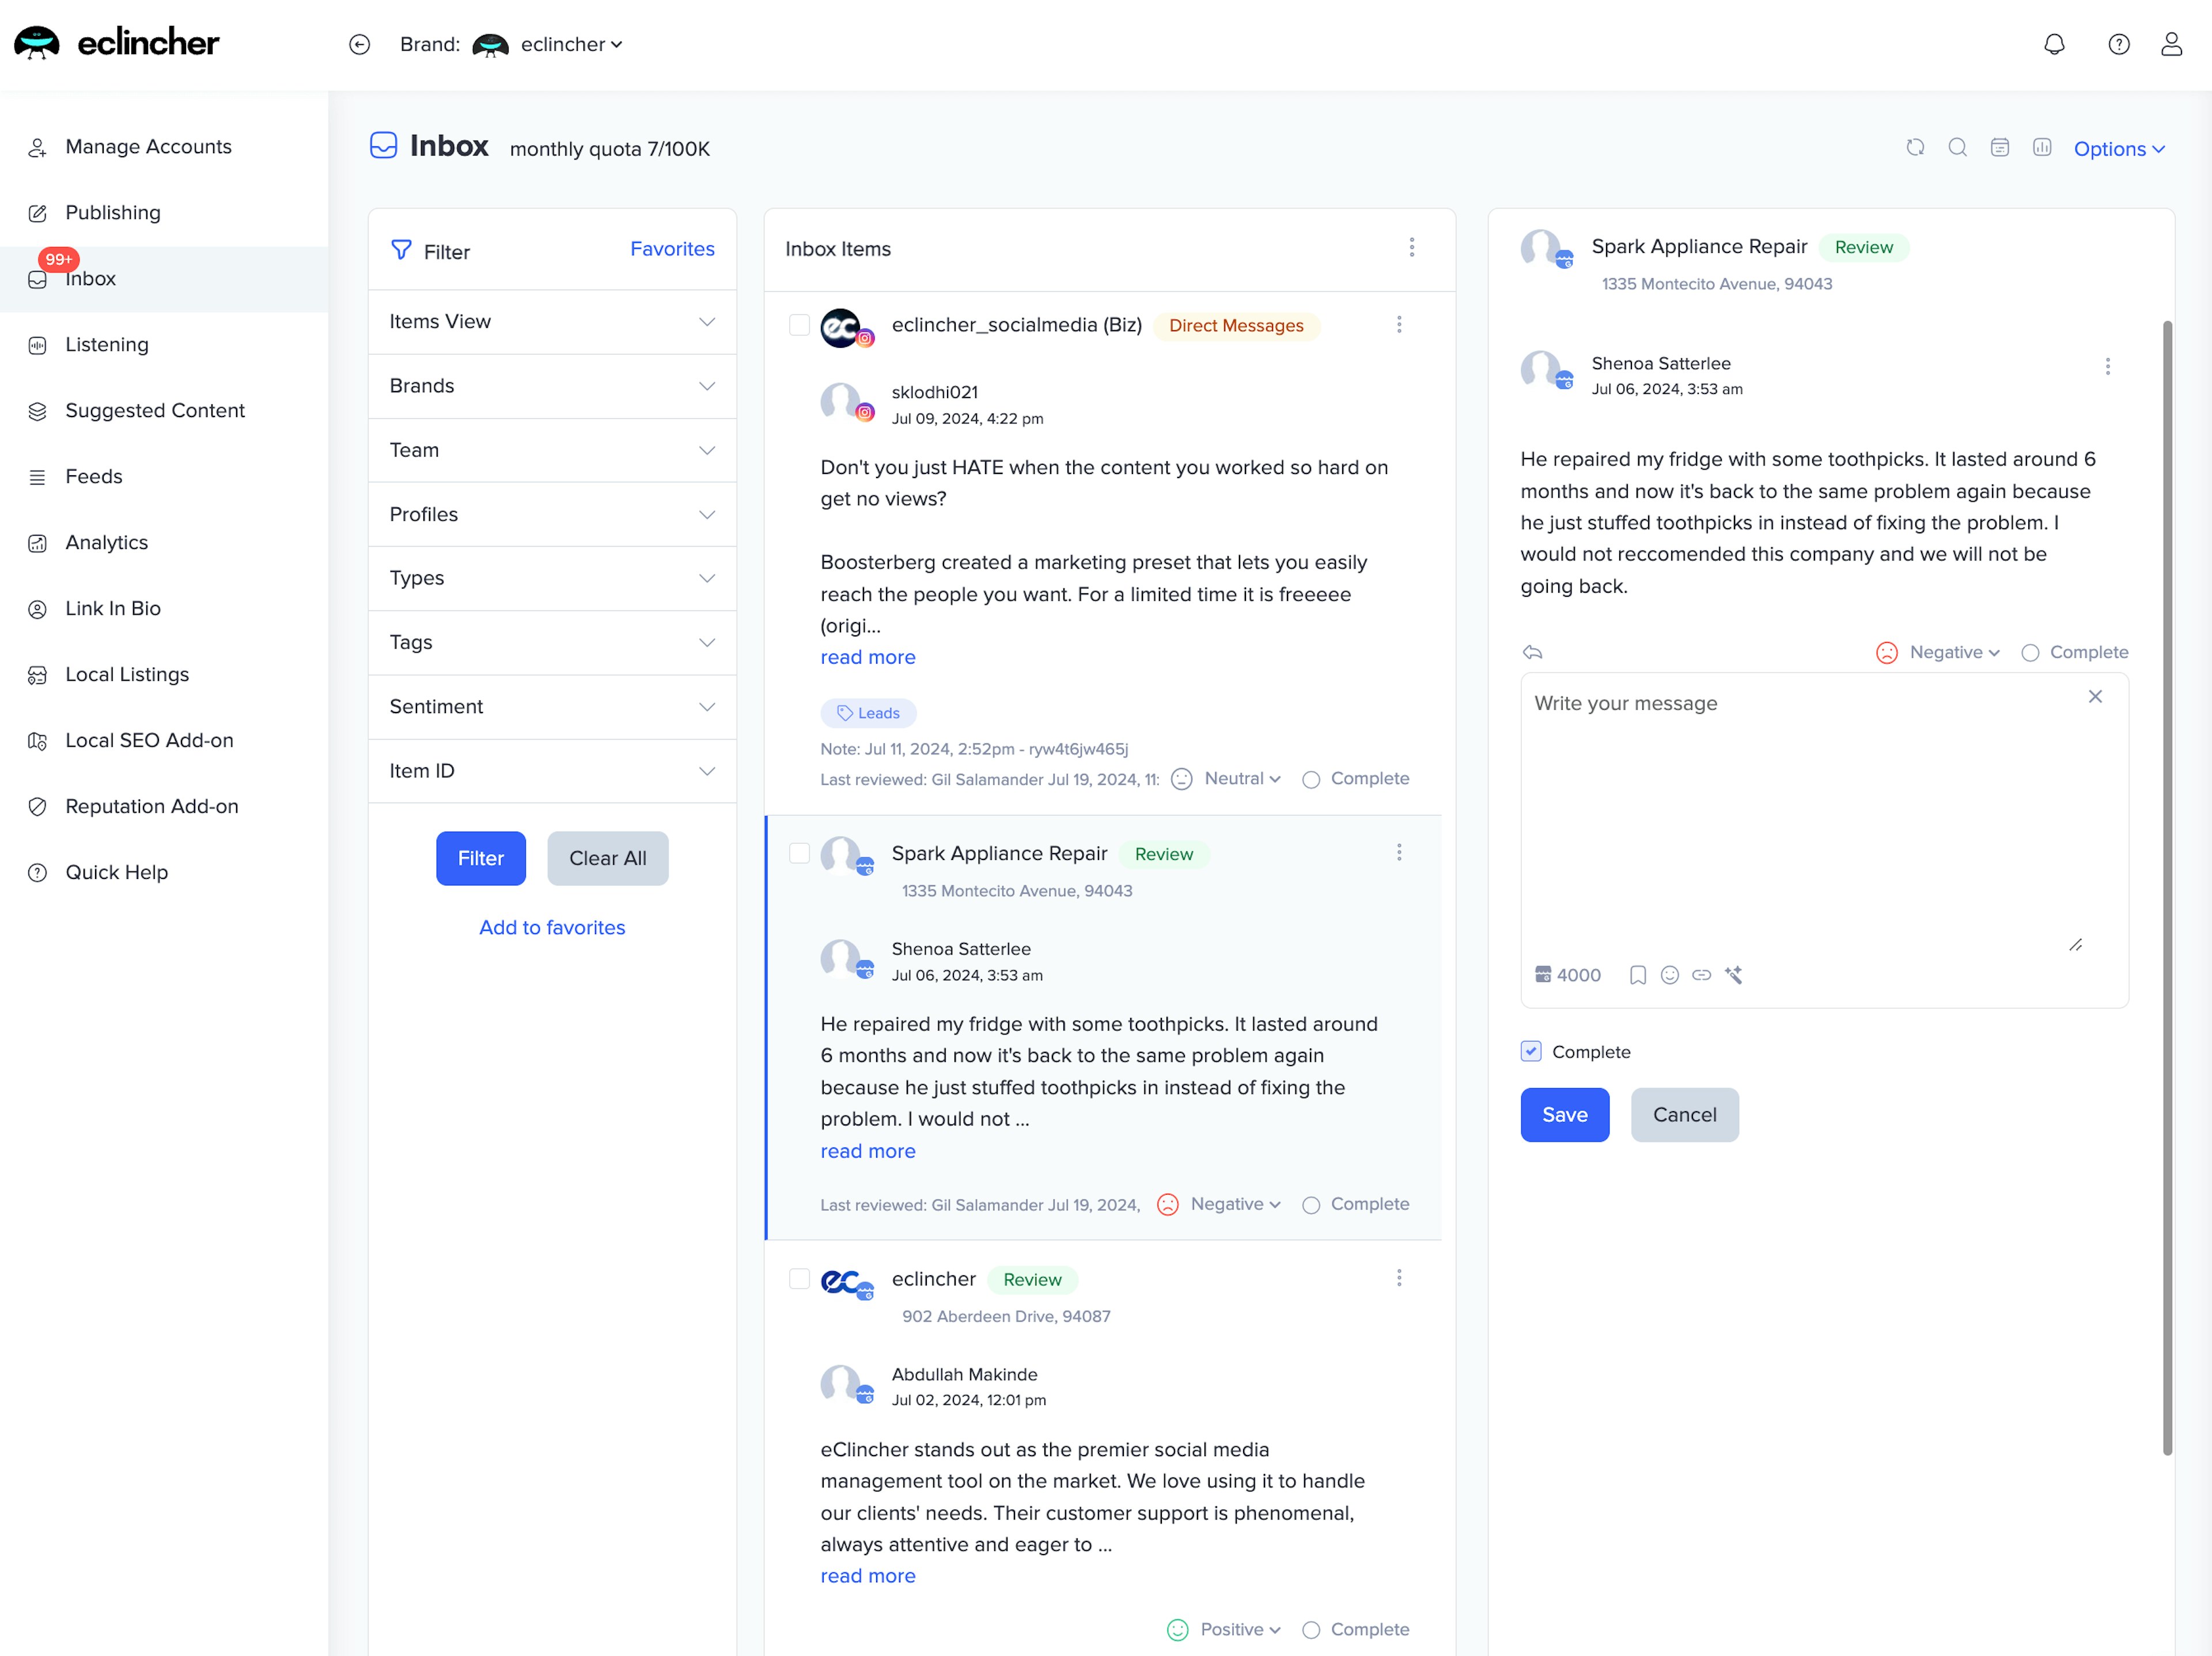Go to Publishing section
This screenshot has width=2212, height=1656.
point(112,213)
